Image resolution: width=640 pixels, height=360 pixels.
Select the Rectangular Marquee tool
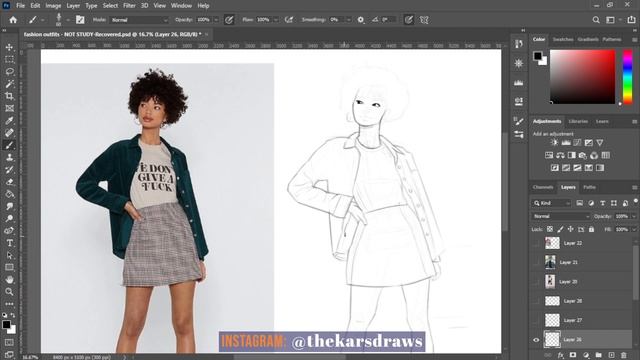9,60
